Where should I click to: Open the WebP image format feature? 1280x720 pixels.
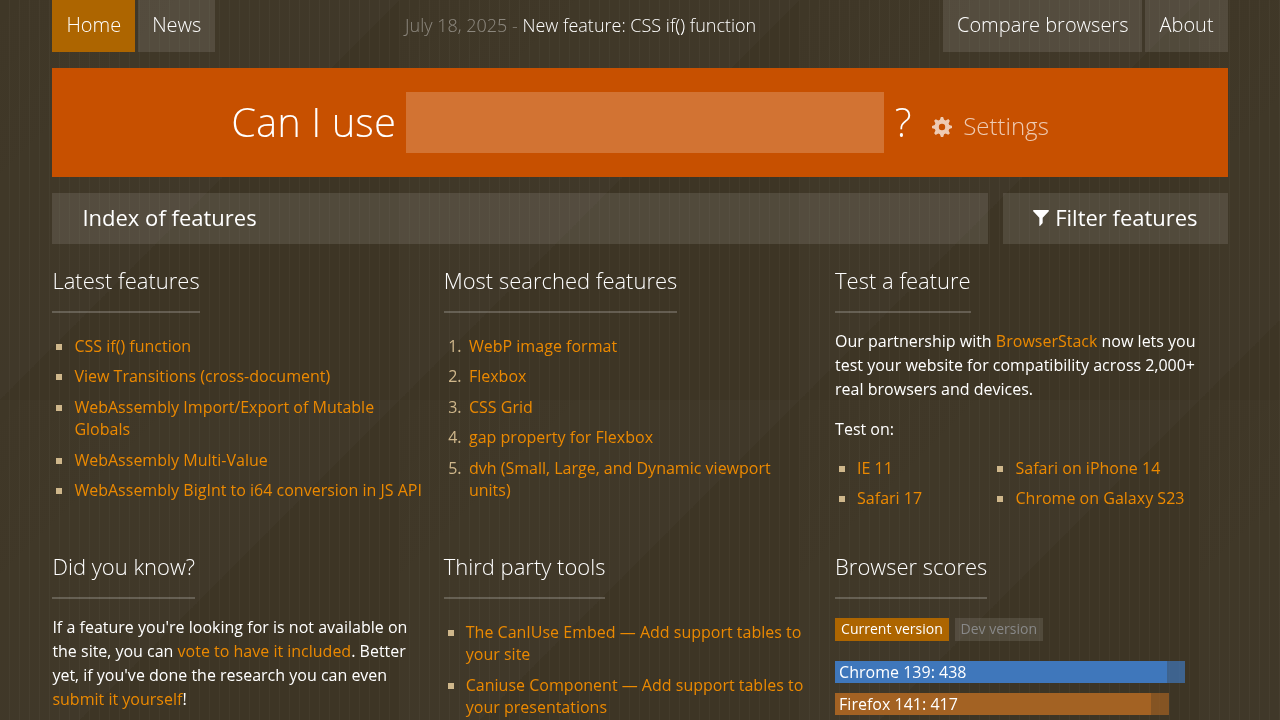542,346
